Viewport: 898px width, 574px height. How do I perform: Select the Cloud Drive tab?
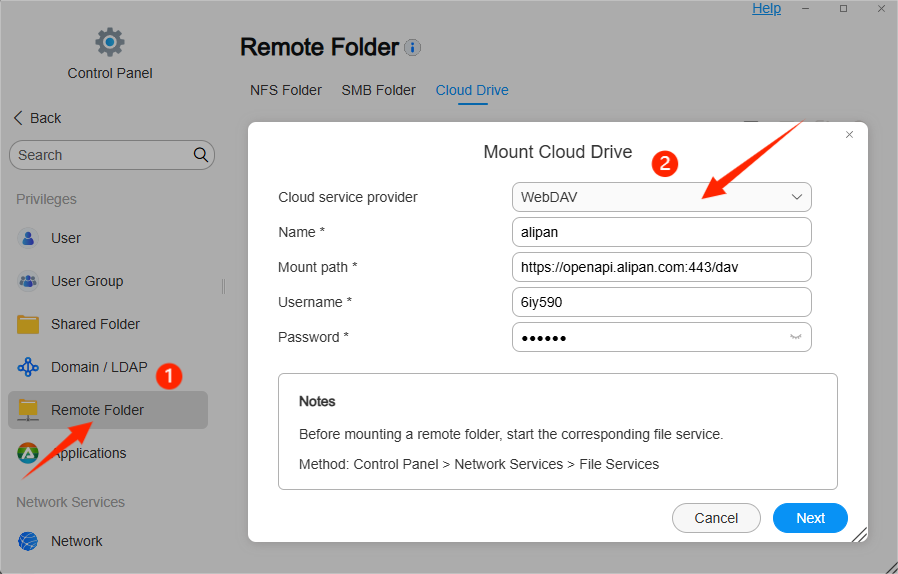coord(472,90)
